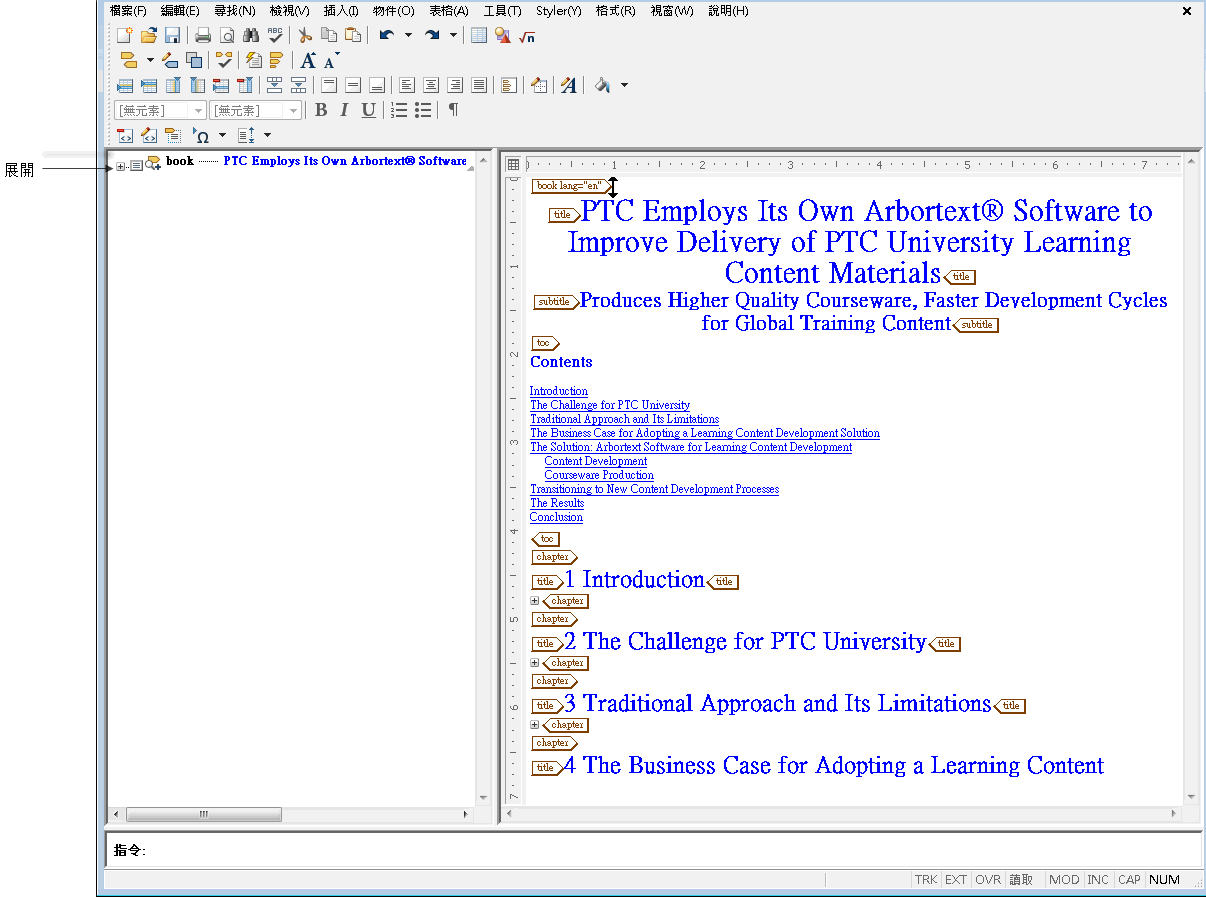Follow the Conclusion contents link

(x=556, y=517)
